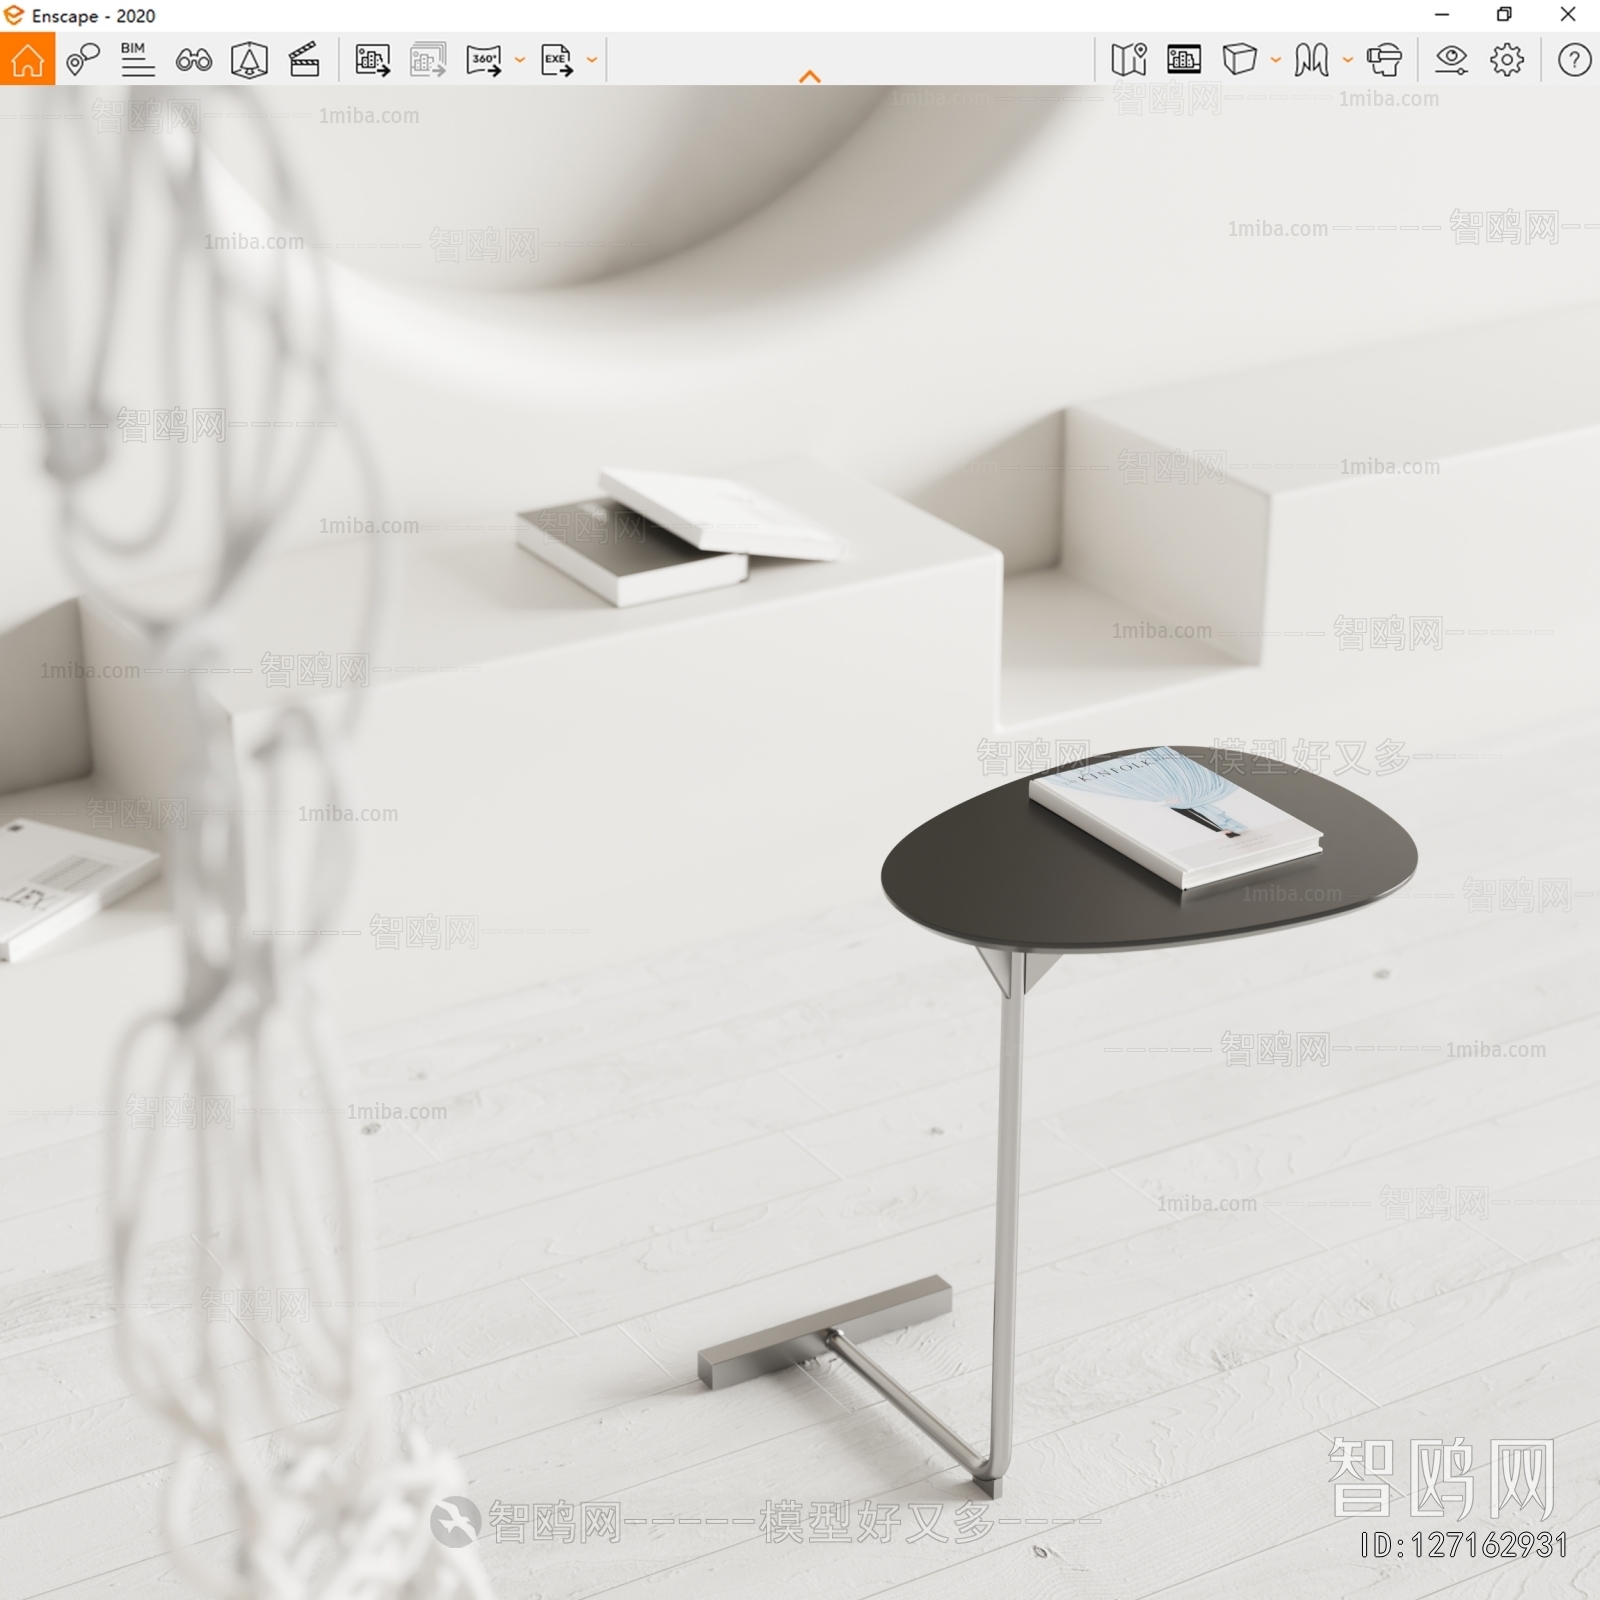Click the Batch Rendering icon
This screenshot has width=1600, height=1600.
[428, 60]
